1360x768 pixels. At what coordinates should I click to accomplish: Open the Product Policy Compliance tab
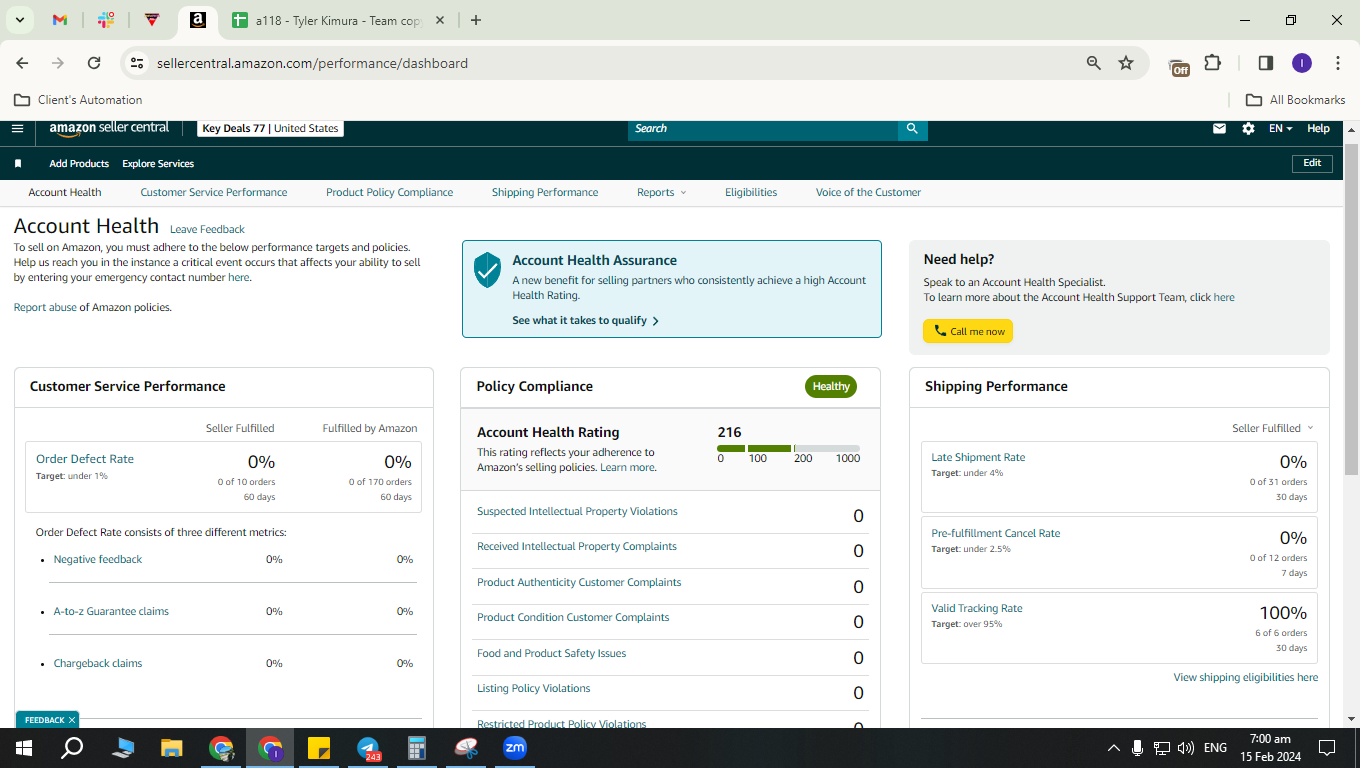point(389,192)
